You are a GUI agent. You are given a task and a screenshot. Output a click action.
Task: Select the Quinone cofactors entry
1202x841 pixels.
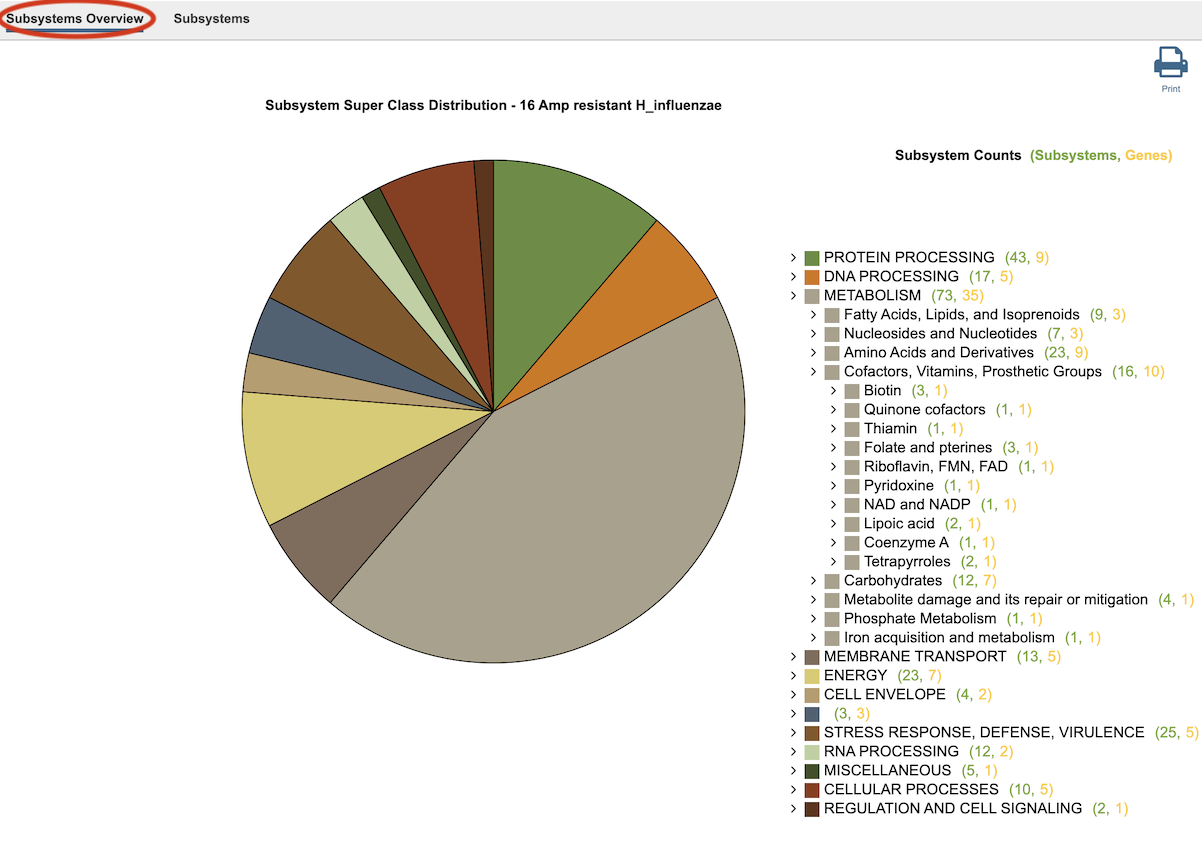point(924,409)
